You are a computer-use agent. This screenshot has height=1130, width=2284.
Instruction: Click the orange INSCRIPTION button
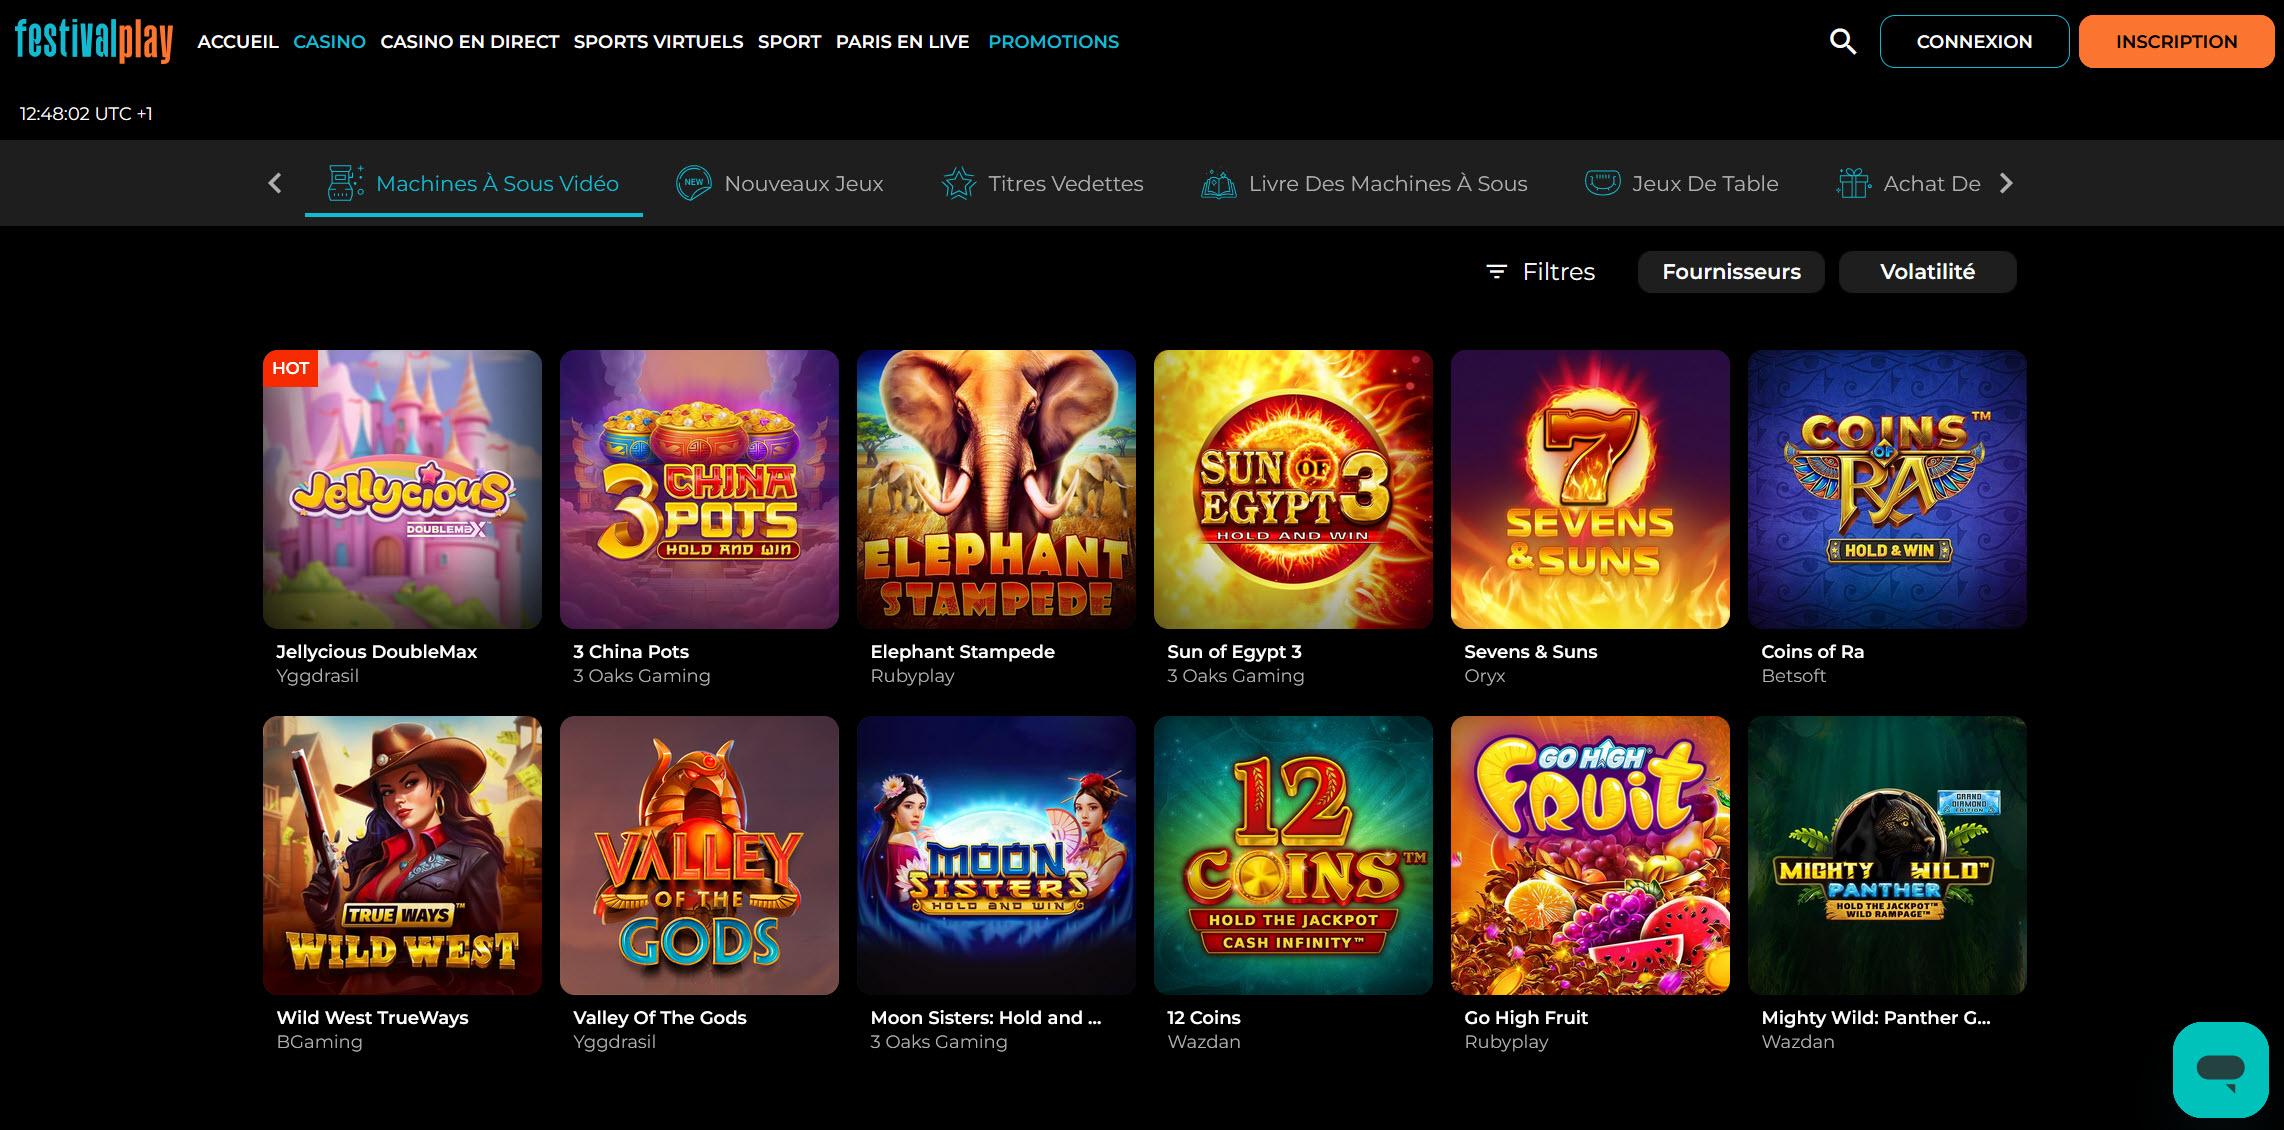click(x=2176, y=41)
